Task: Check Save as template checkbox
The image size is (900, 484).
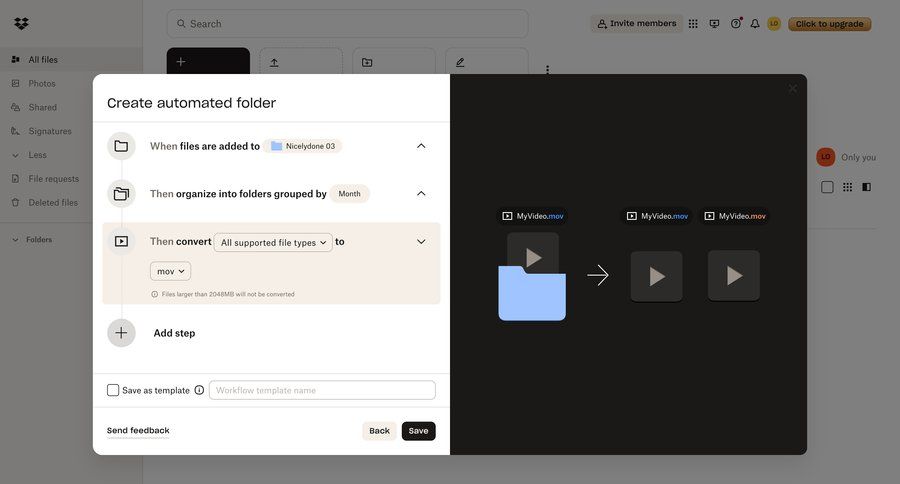Action: click(113, 390)
